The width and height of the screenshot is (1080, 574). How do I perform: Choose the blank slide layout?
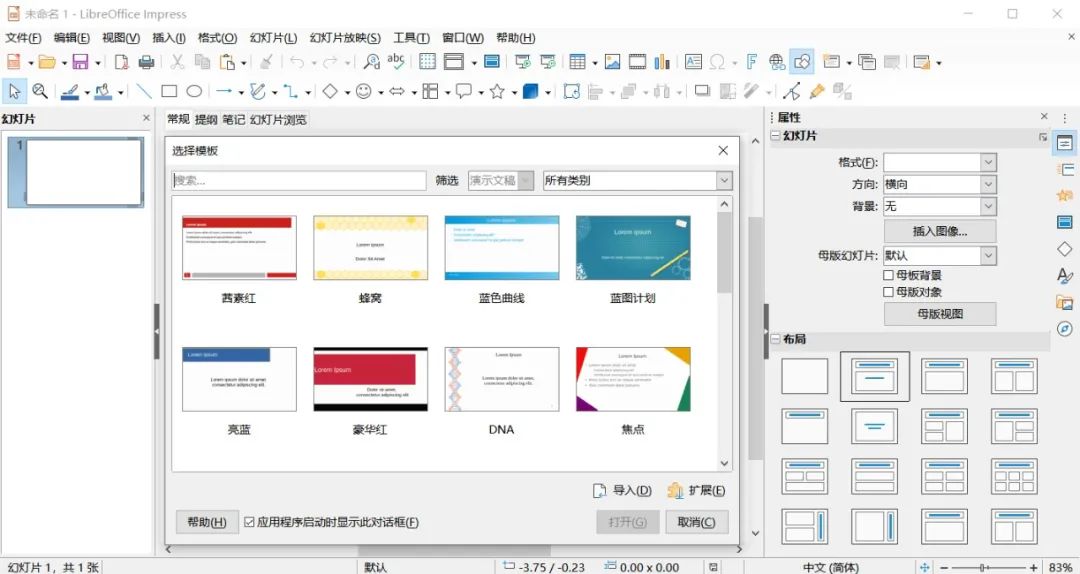[804, 376]
